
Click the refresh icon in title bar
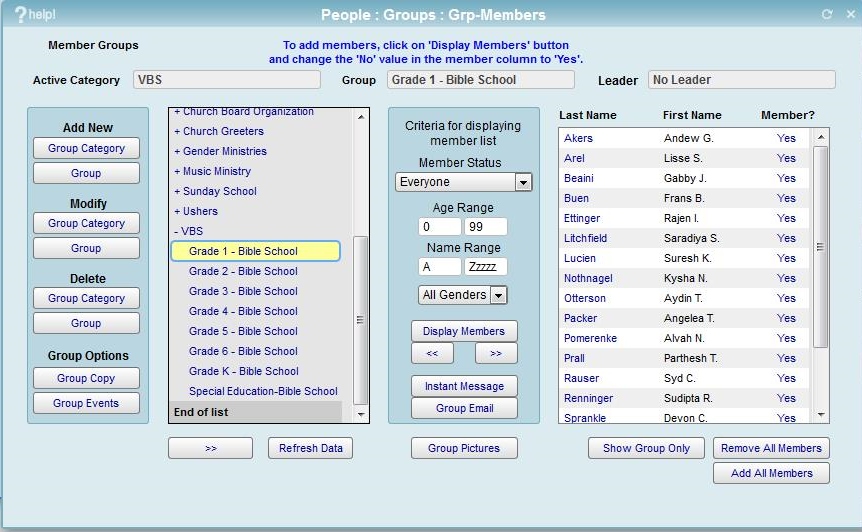pos(827,14)
